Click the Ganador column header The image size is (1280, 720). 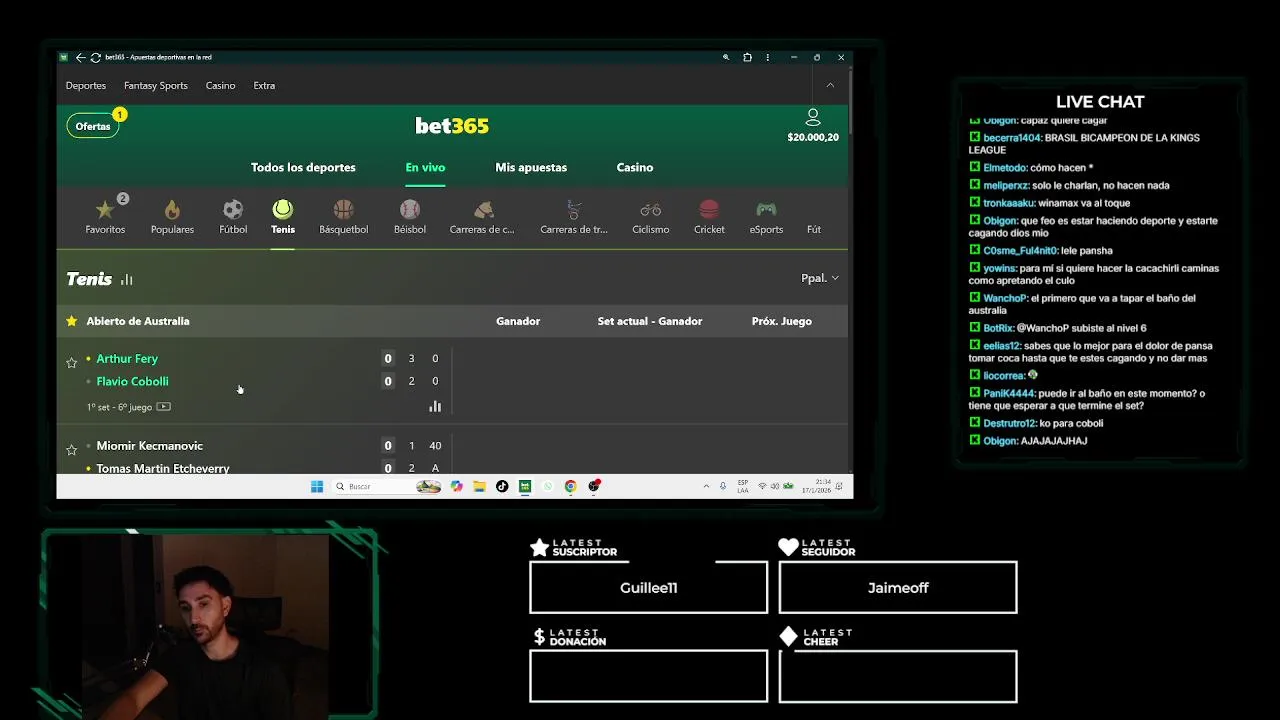518,321
